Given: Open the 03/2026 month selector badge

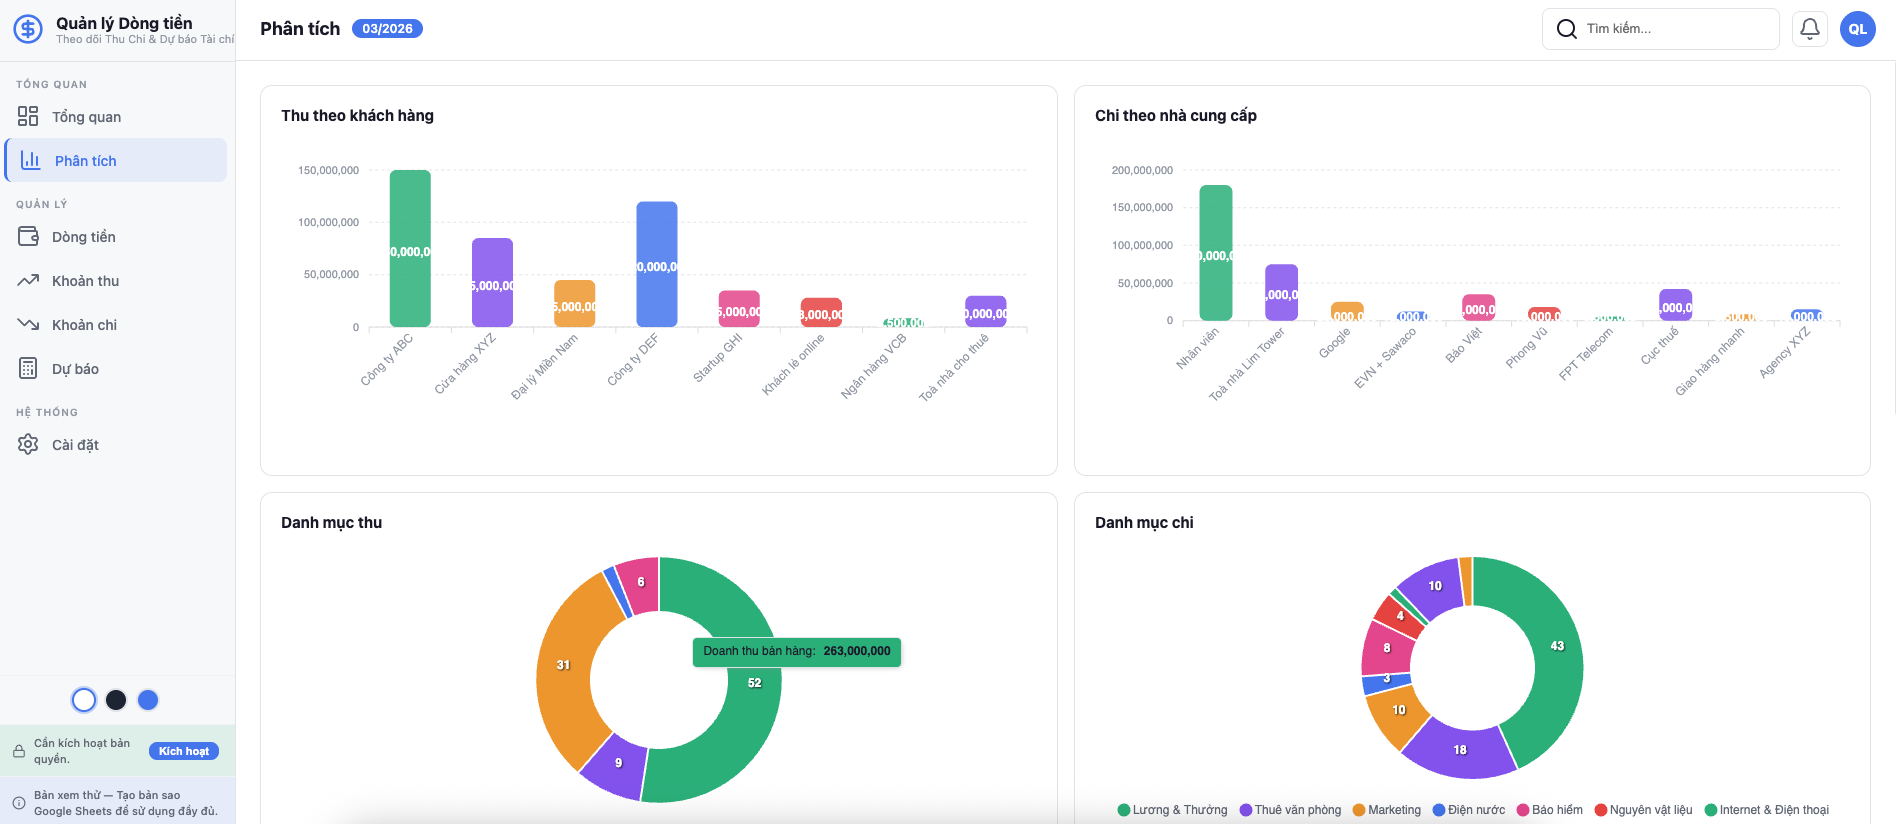Looking at the screenshot, I should [x=387, y=29].
